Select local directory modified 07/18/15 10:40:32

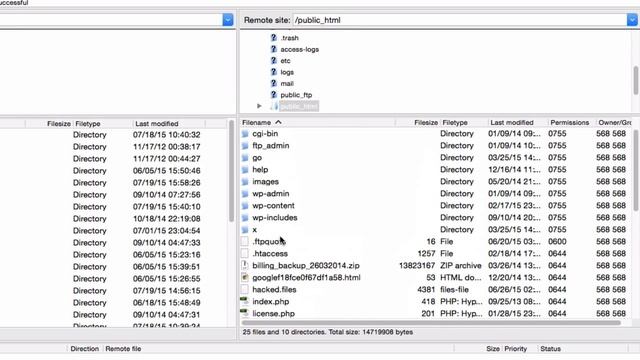(113, 135)
